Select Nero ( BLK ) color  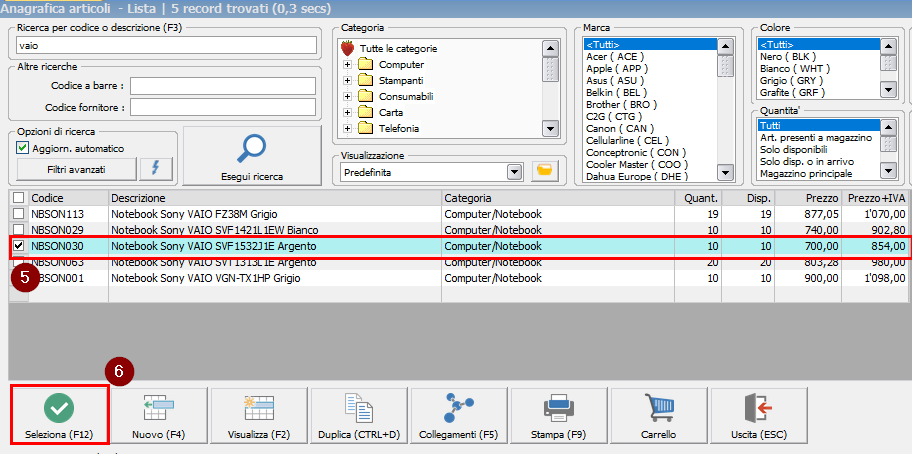(x=819, y=56)
